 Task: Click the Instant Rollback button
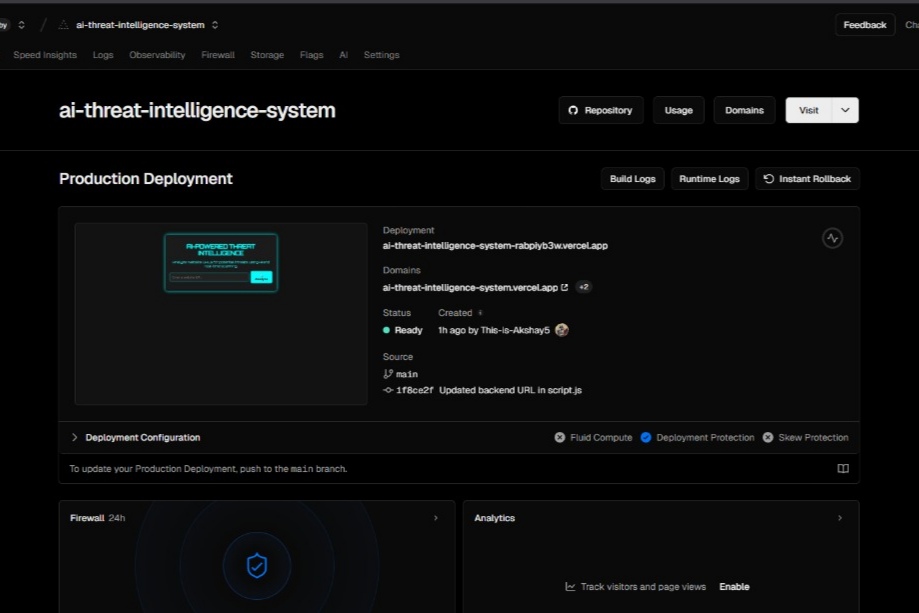[x=807, y=179]
